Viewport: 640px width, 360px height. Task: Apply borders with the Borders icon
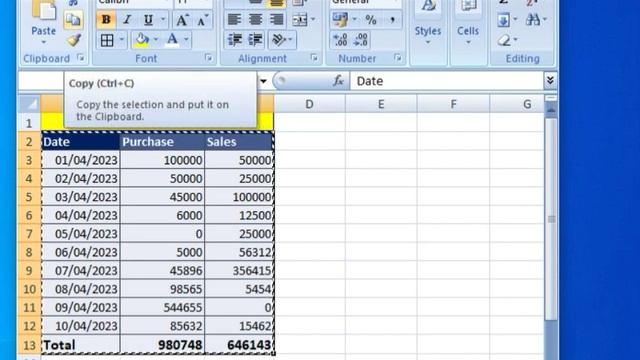click(107, 40)
